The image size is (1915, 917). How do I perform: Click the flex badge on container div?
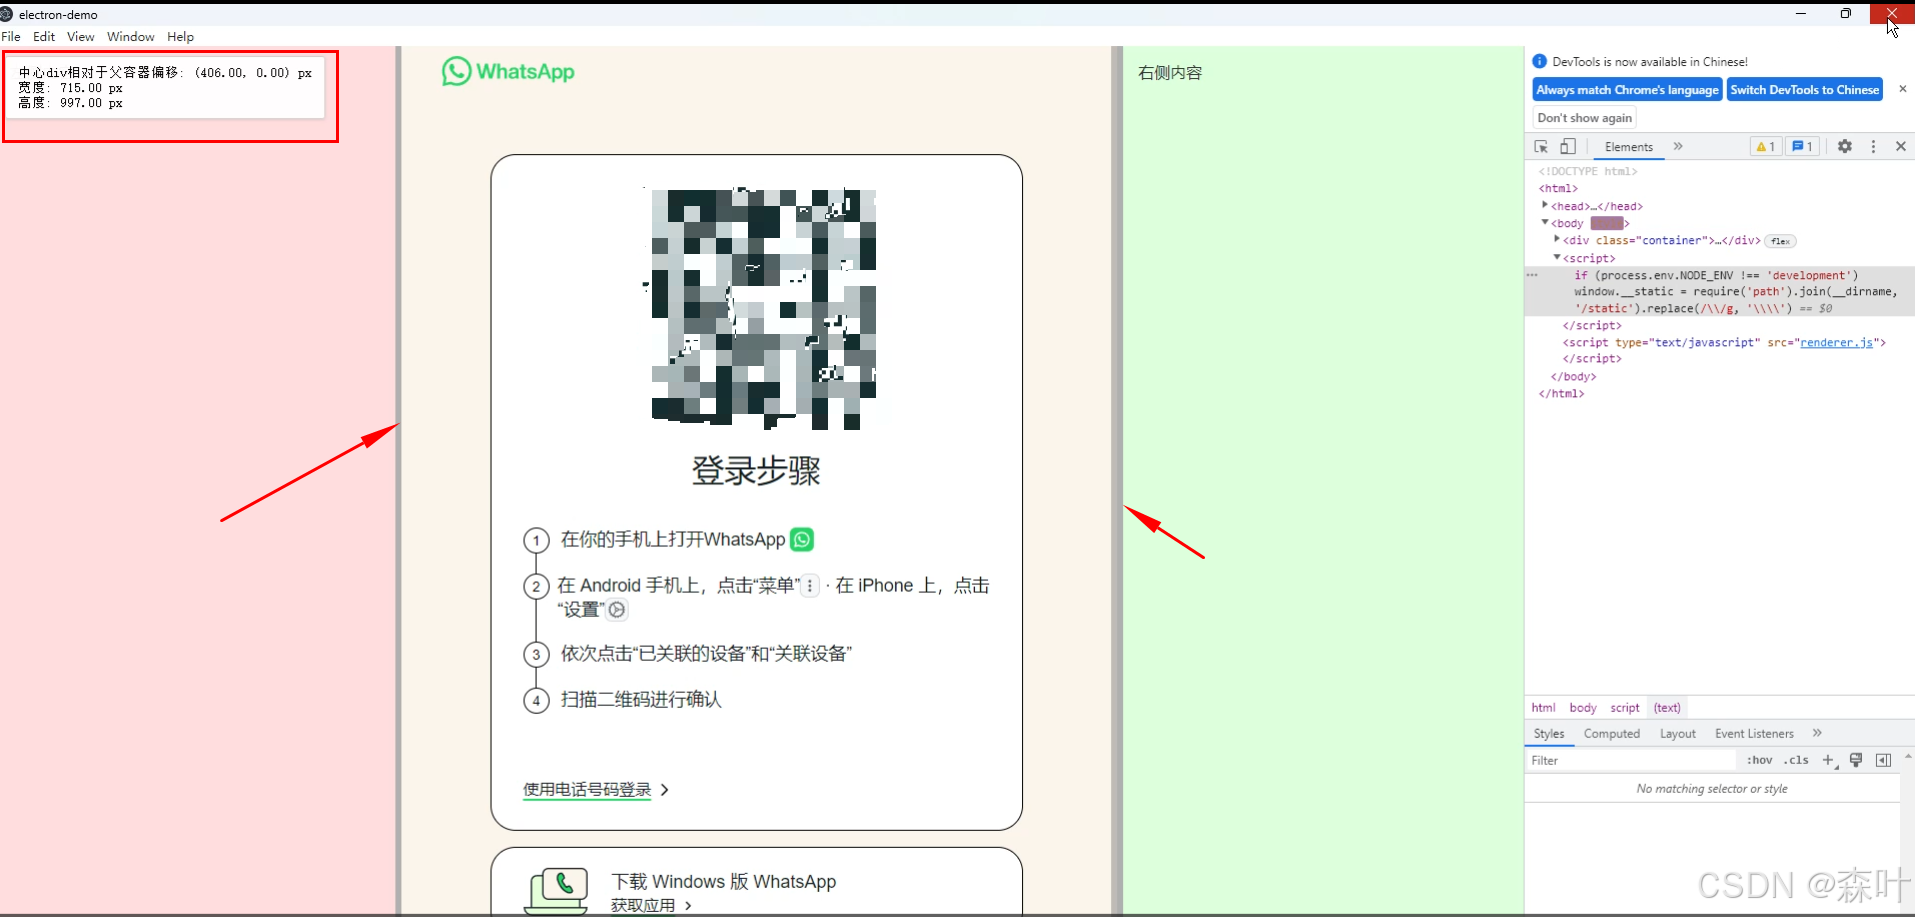(x=1781, y=241)
